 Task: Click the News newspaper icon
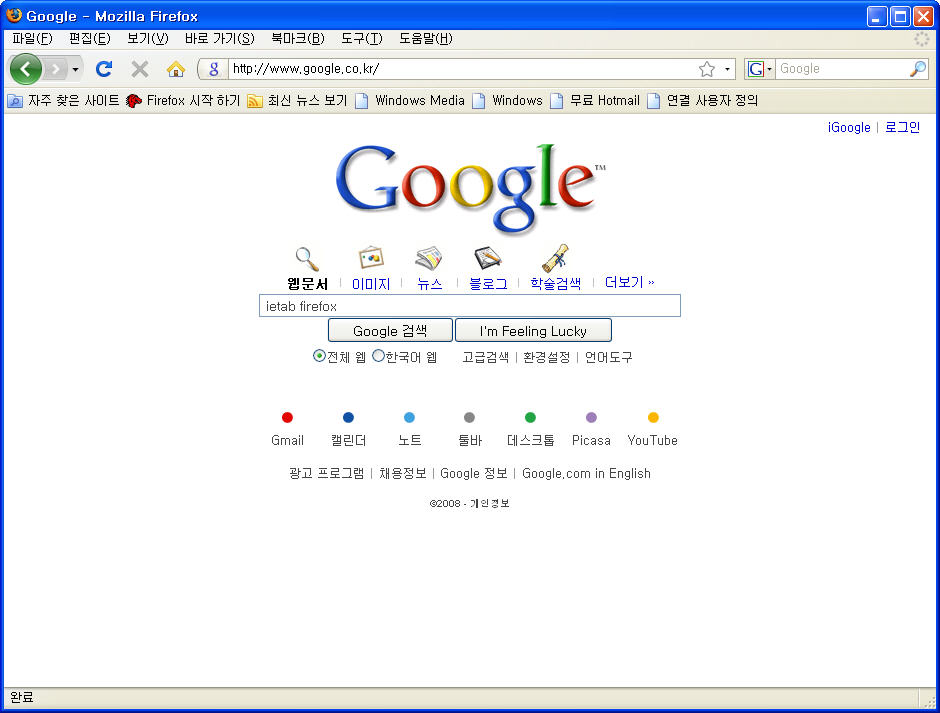click(x=429, y=258)
